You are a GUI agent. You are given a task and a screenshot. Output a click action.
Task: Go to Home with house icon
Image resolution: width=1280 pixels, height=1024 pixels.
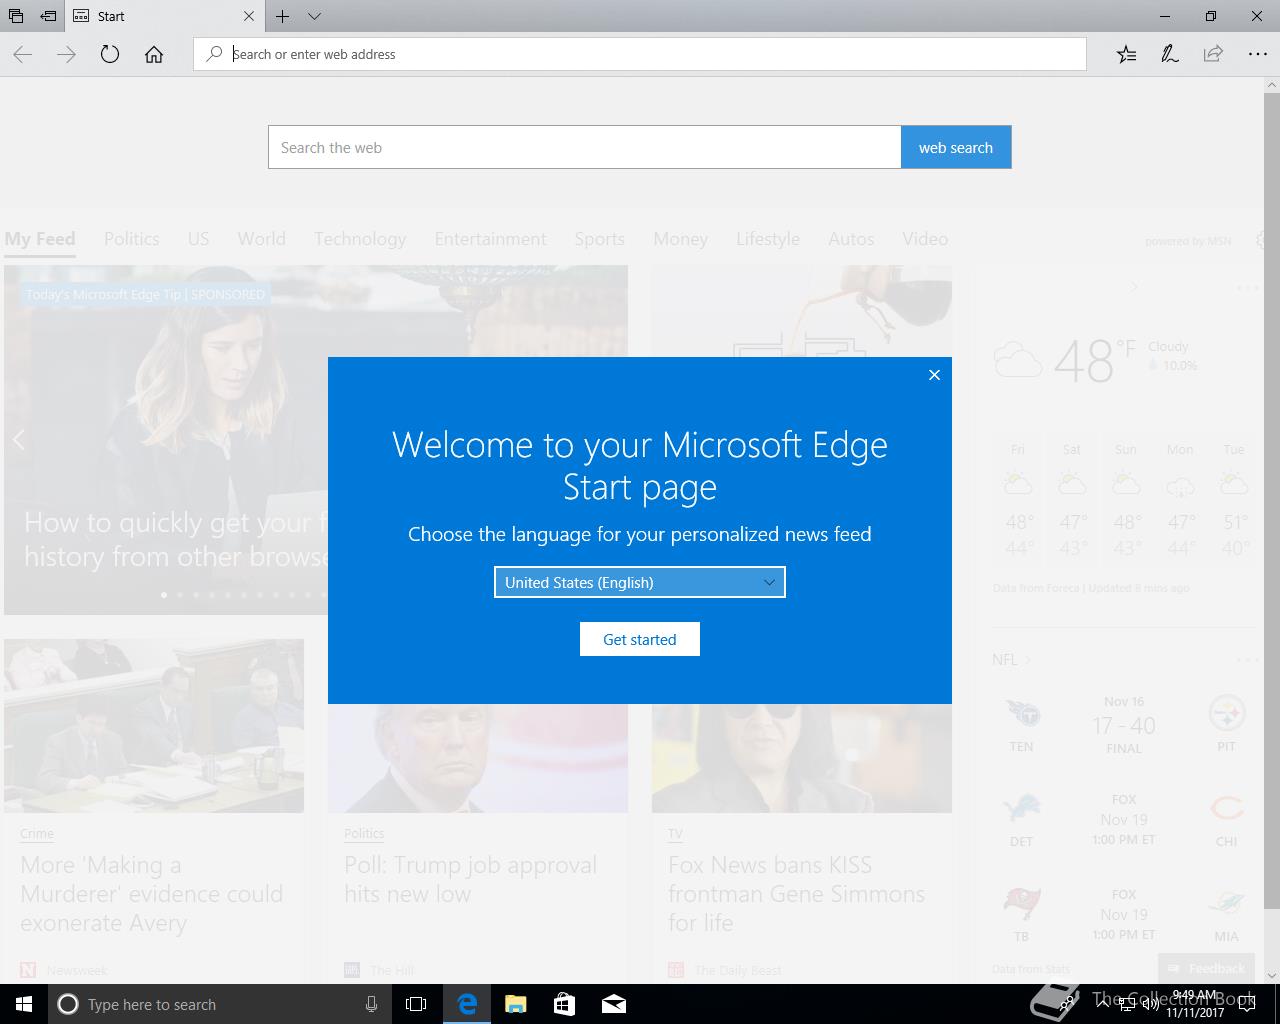click(x=154, y=54)
